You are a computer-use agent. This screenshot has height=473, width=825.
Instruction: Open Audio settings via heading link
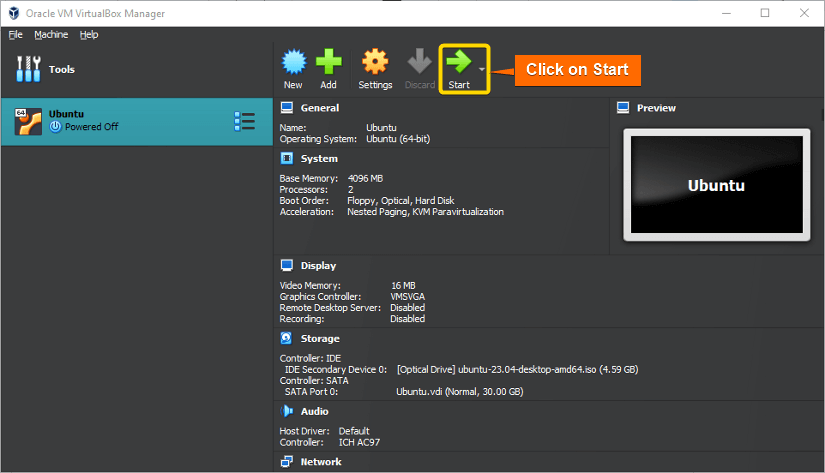click(x=315, y=411)
